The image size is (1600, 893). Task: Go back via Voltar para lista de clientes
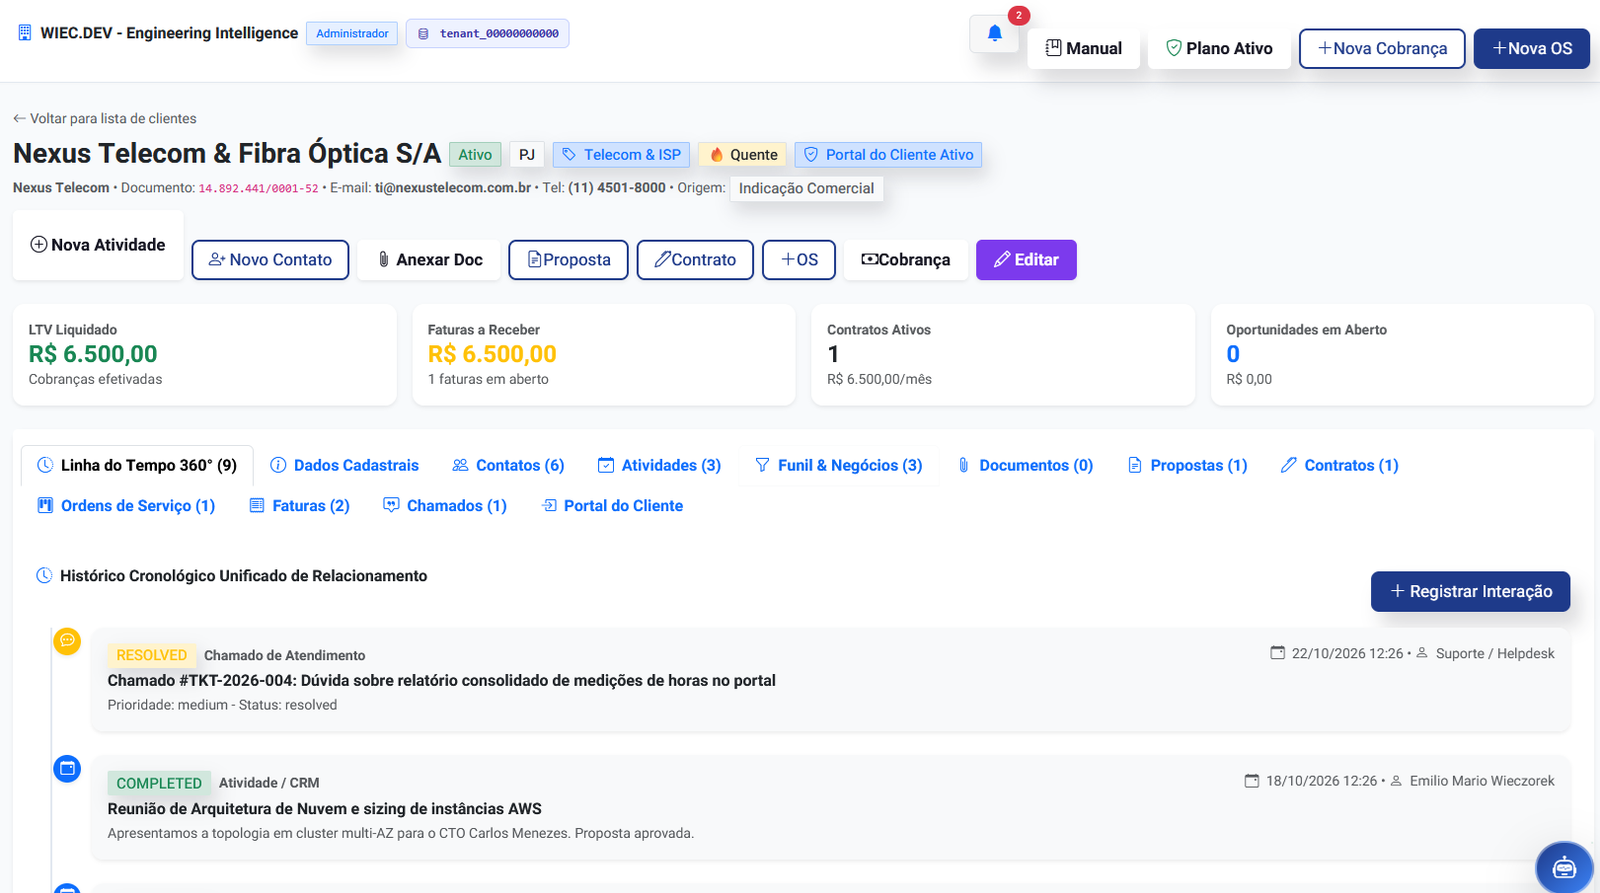click(x=105, y=118)
